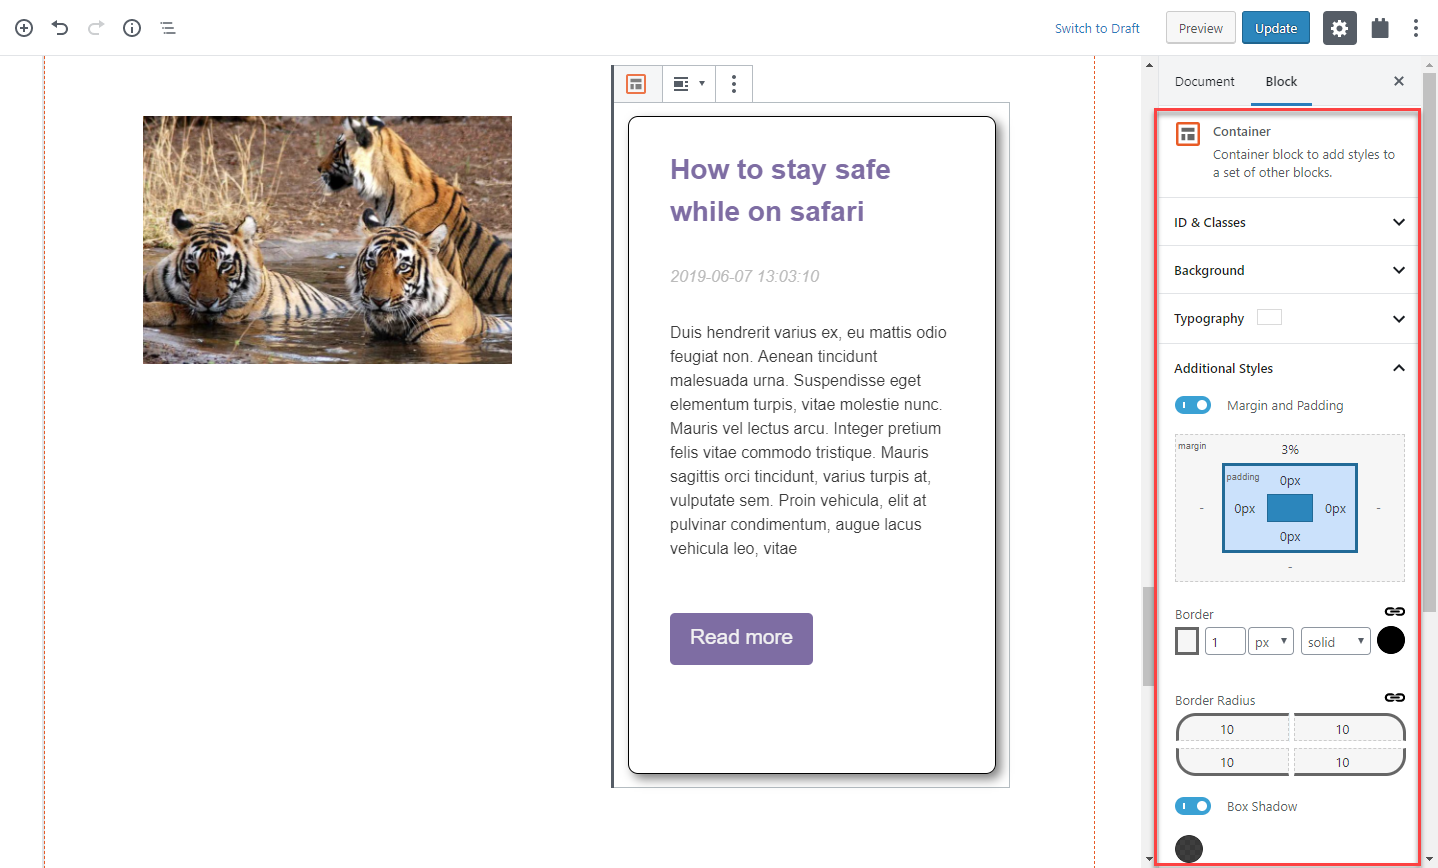1438x868 pixels.
Task: Click the Typography white color preview
Action: tap(1269, 317)
